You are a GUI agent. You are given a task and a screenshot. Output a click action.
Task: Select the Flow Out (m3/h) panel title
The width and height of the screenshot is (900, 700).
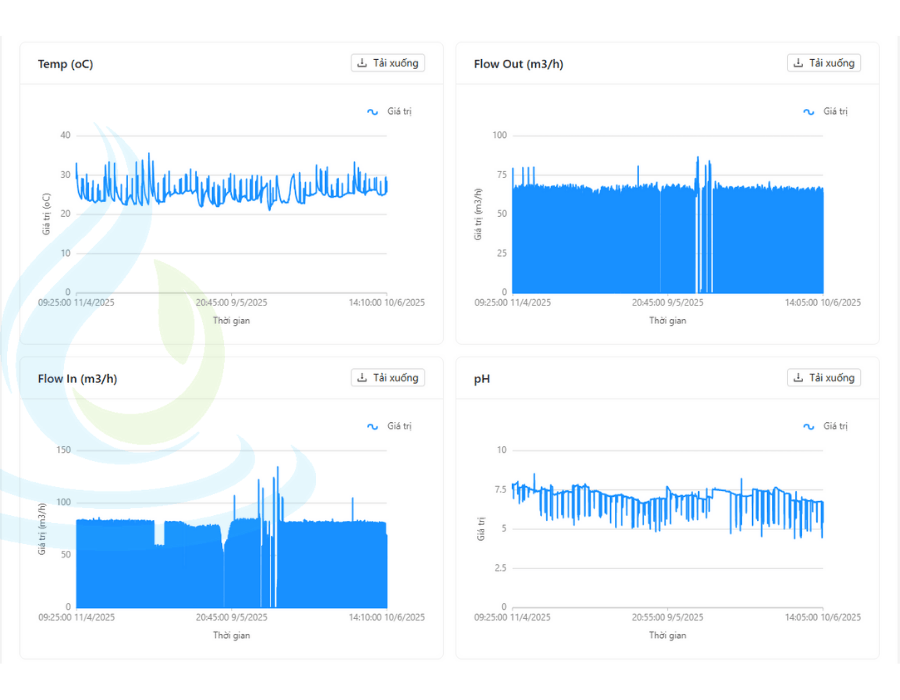click(519, 64)
